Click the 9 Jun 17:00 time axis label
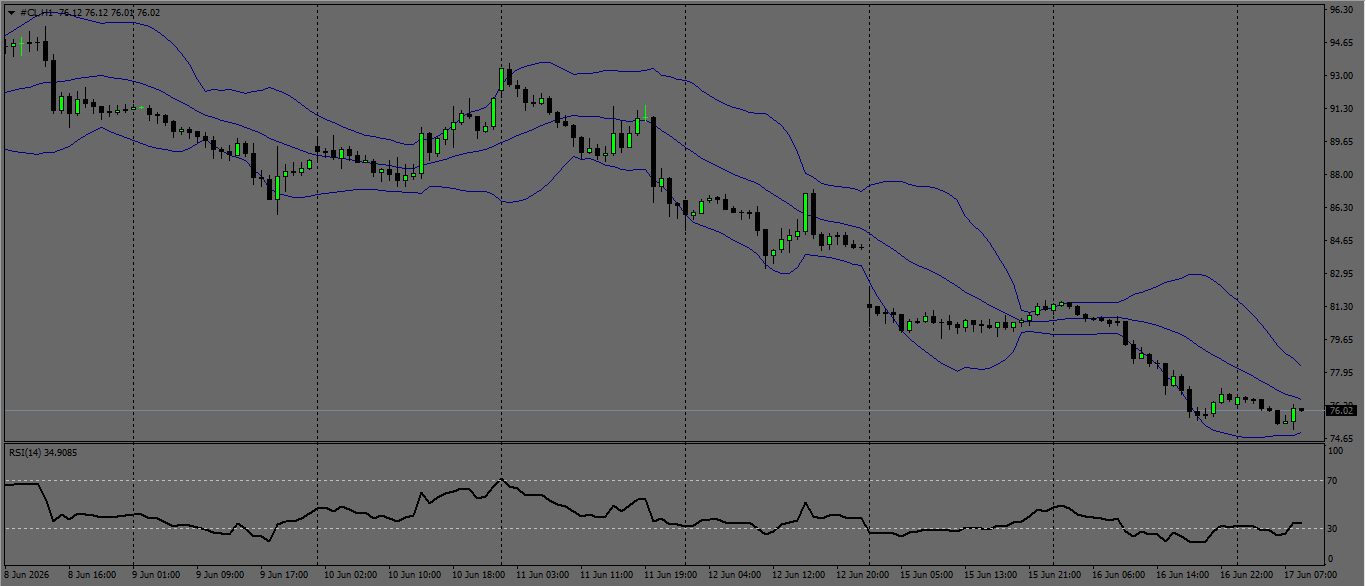This screenshot has width=1366, height=586. pos(286,575)
